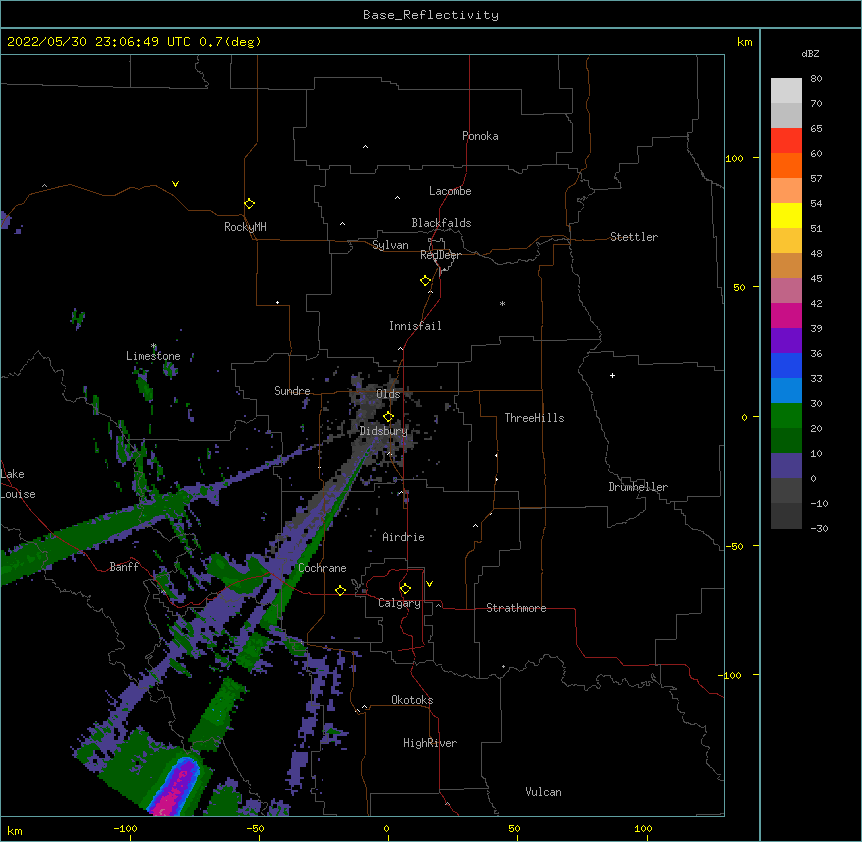Viewport: 862px width, 842px height.
Task: Click the RockyMH label
Action: point(245,227)
